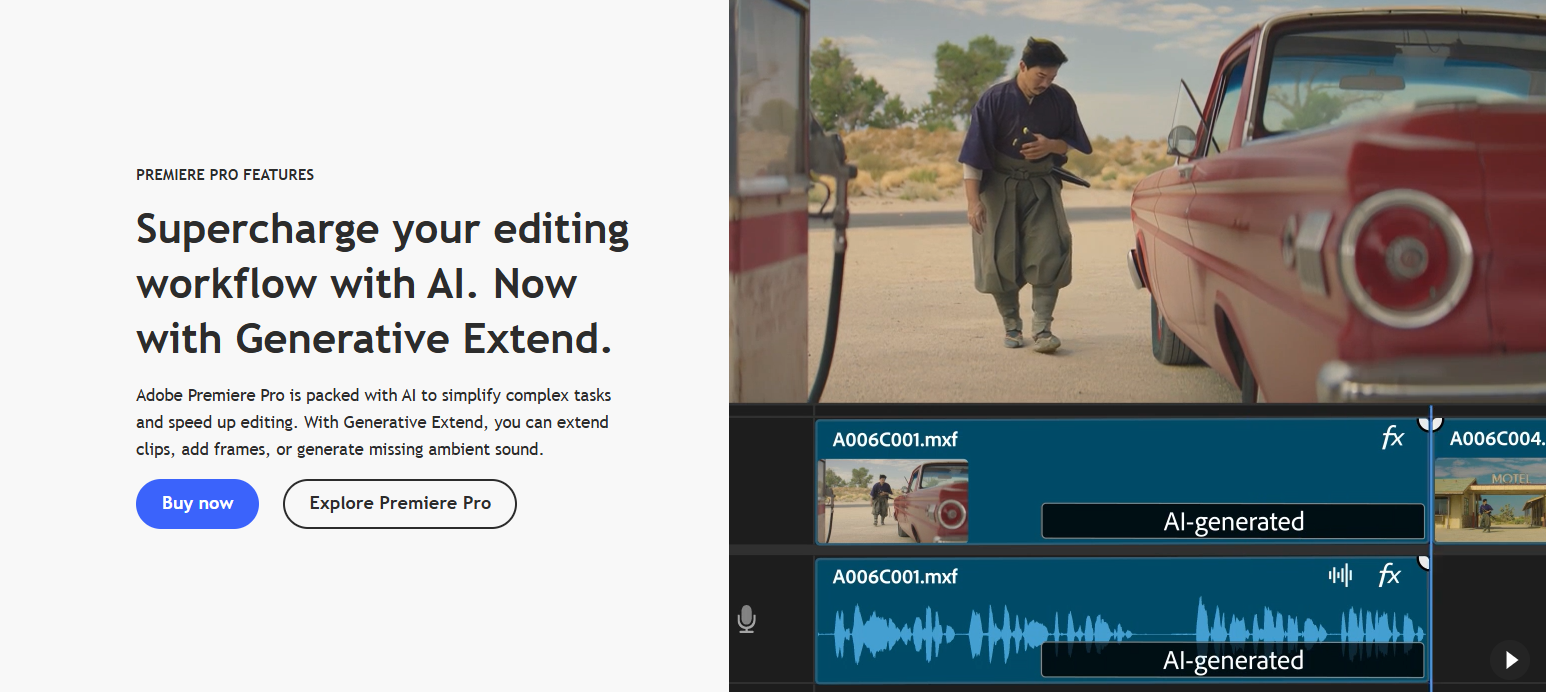1546x692 pixels.
Task: Click the A006C001.mxf audio clip name
Action: [895, 577]
